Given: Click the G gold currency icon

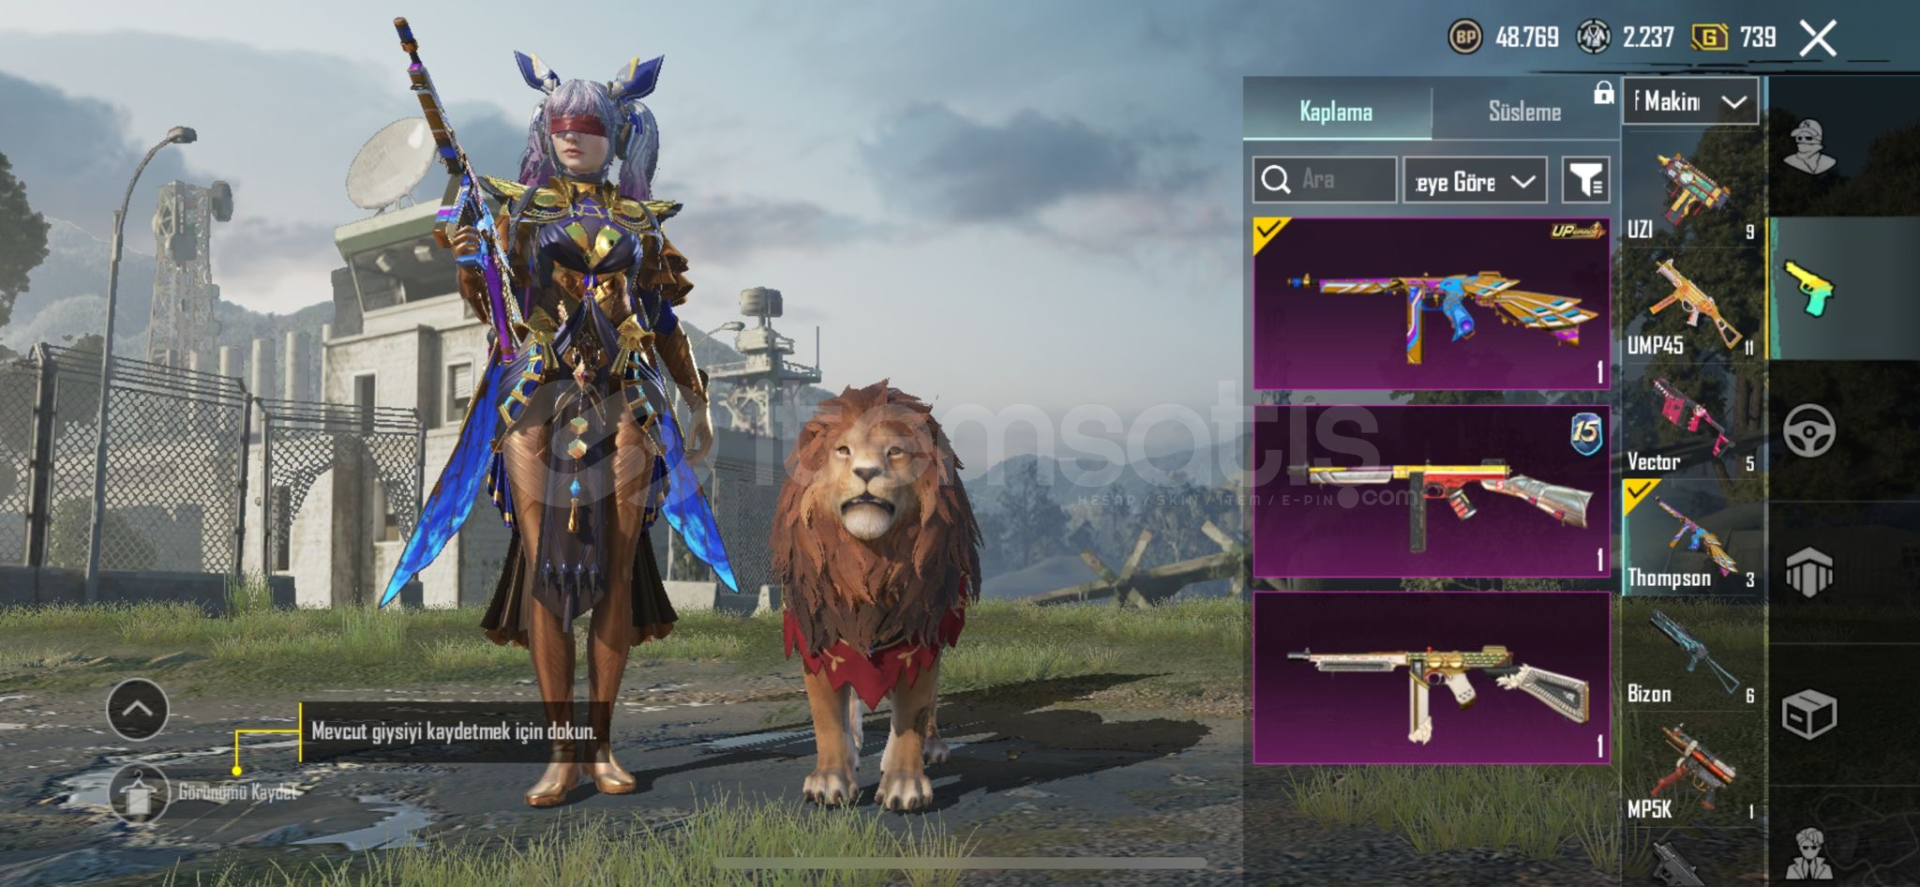Looking at the screenshot, I should 1709,38.
